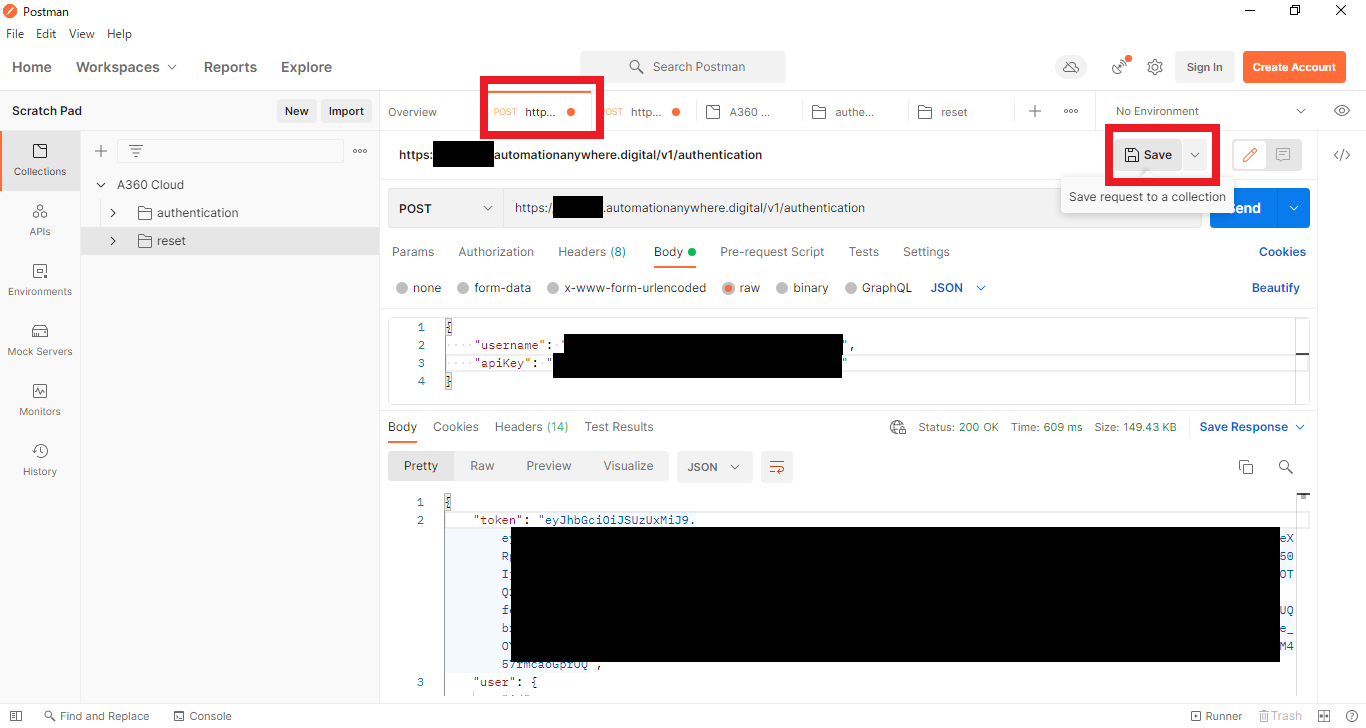The width and height of the screenshot is (1366, 728).
Task: Click the Beautify link
Action: (x=1275, y=288)
